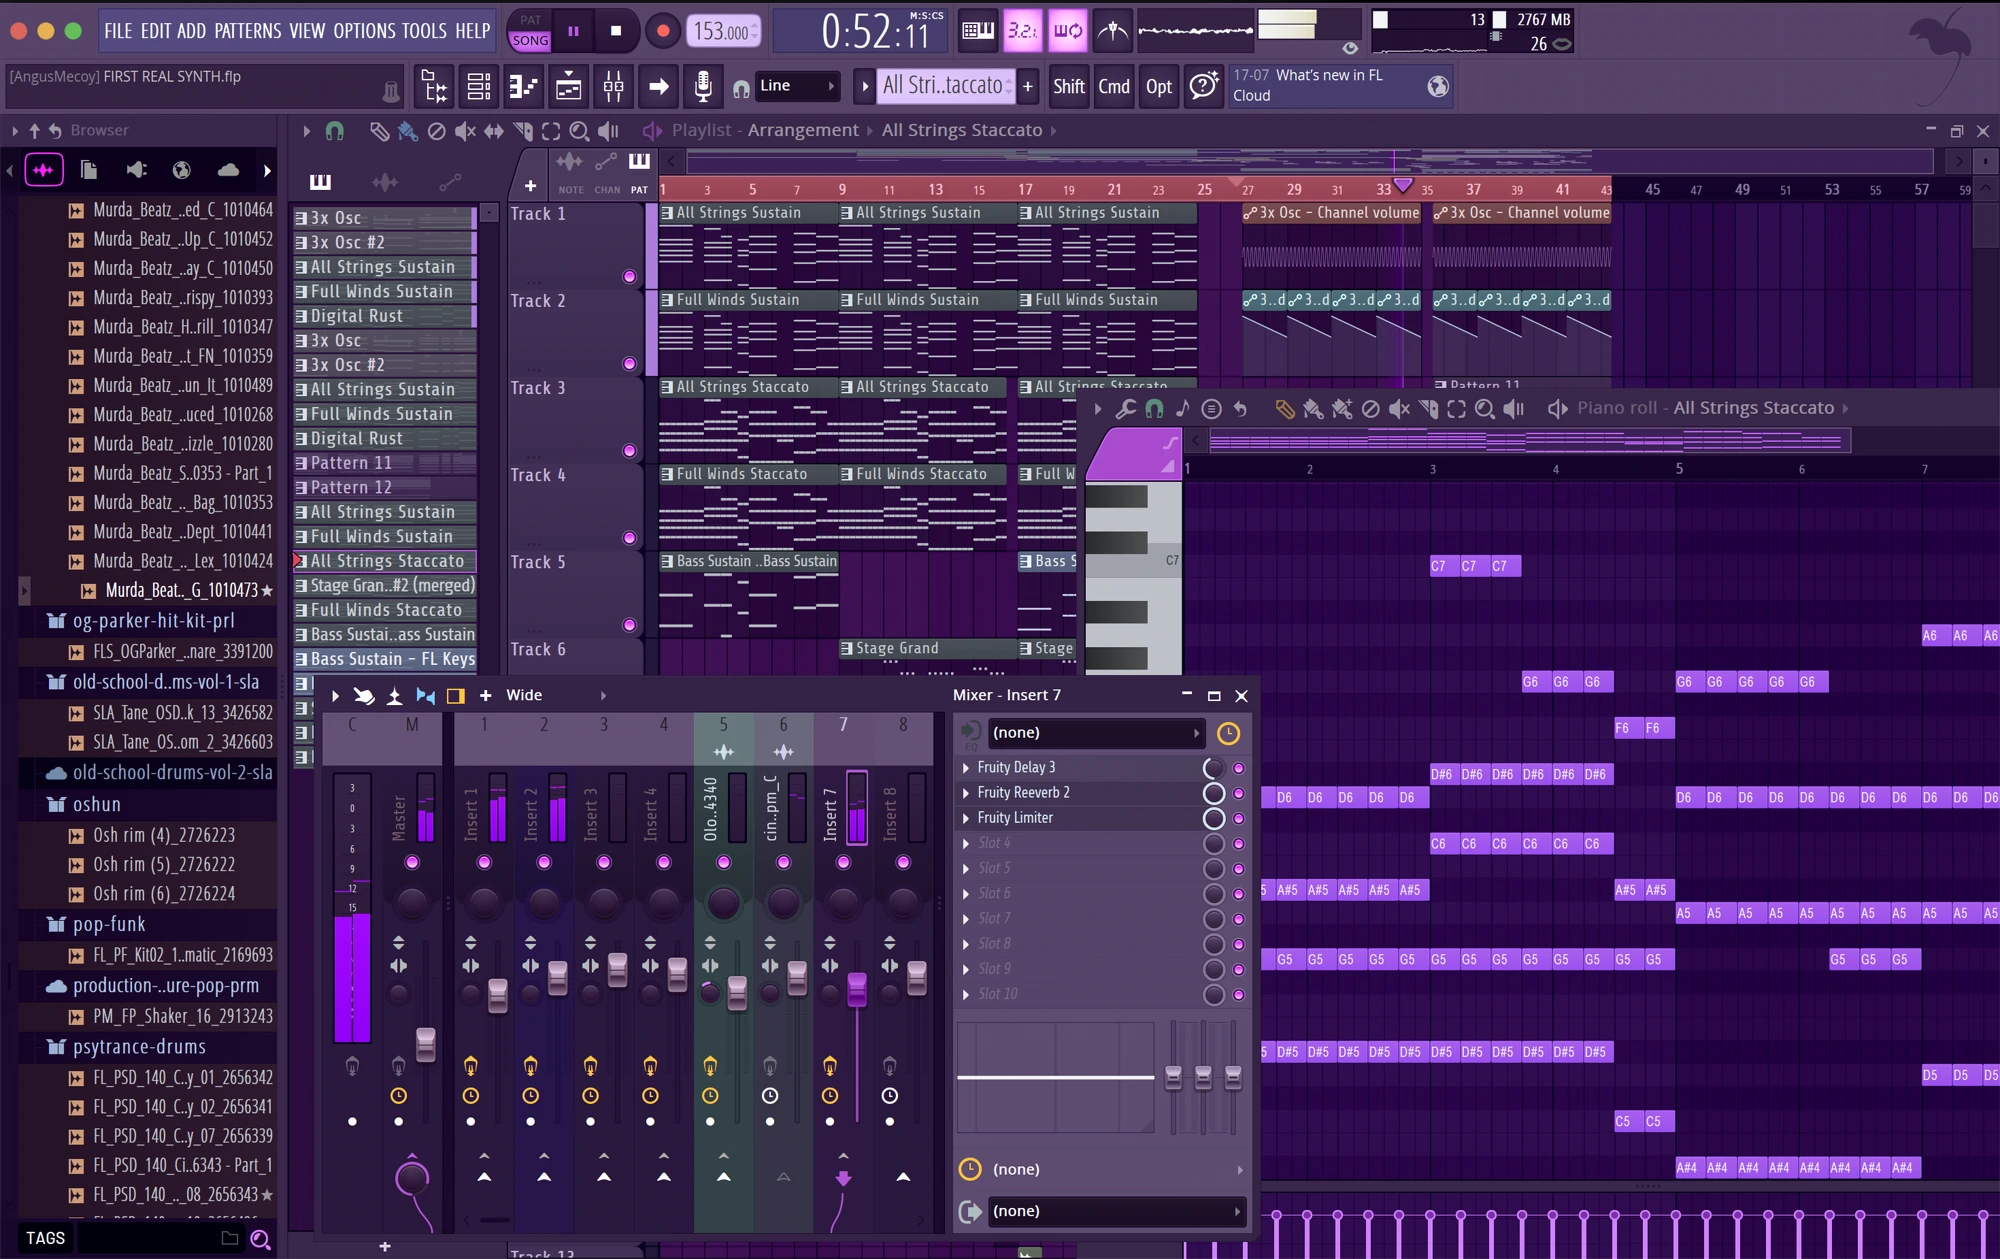
Task: Select the Playlist mute tool
Action: tap(465, 131)
